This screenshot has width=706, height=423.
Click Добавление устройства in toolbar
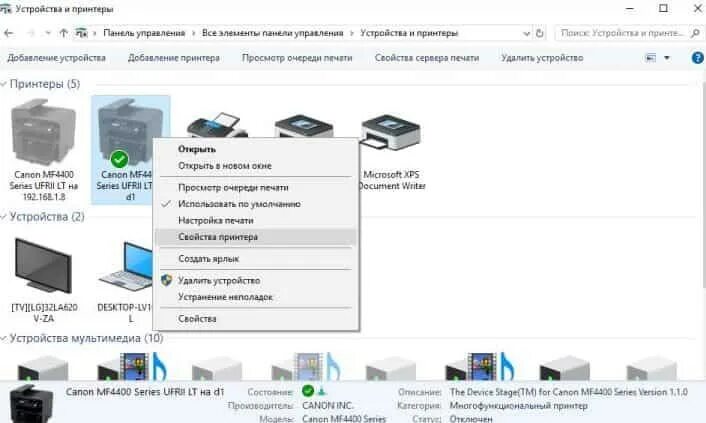pyautogui.click(x=56, y=58)
